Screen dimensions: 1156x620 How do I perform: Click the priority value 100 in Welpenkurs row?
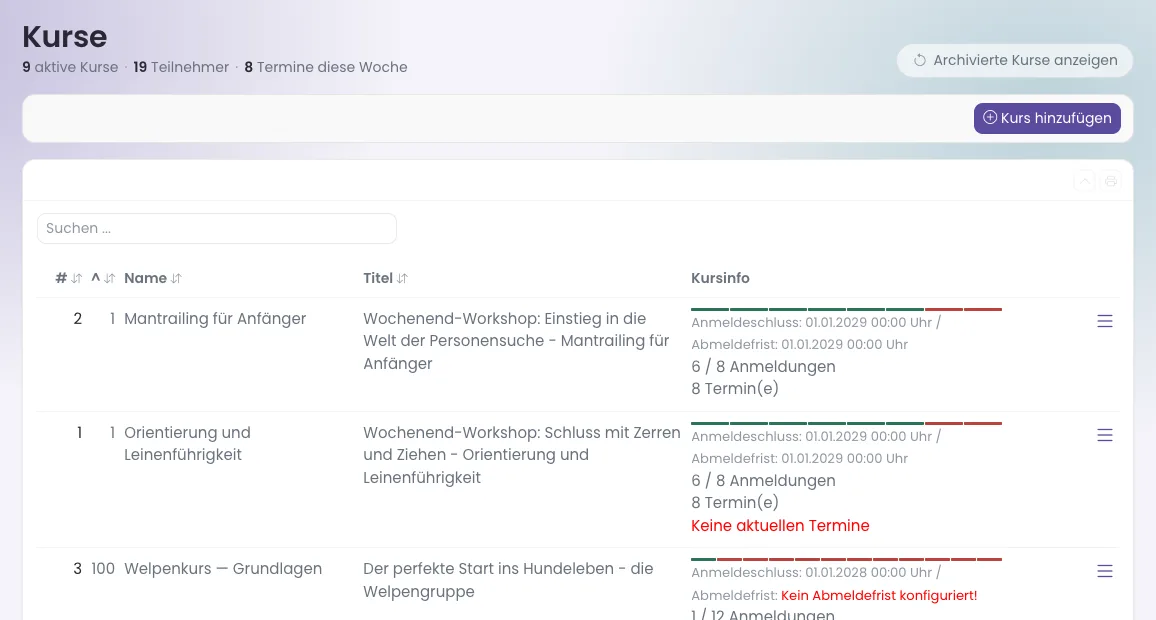[103, 568]
